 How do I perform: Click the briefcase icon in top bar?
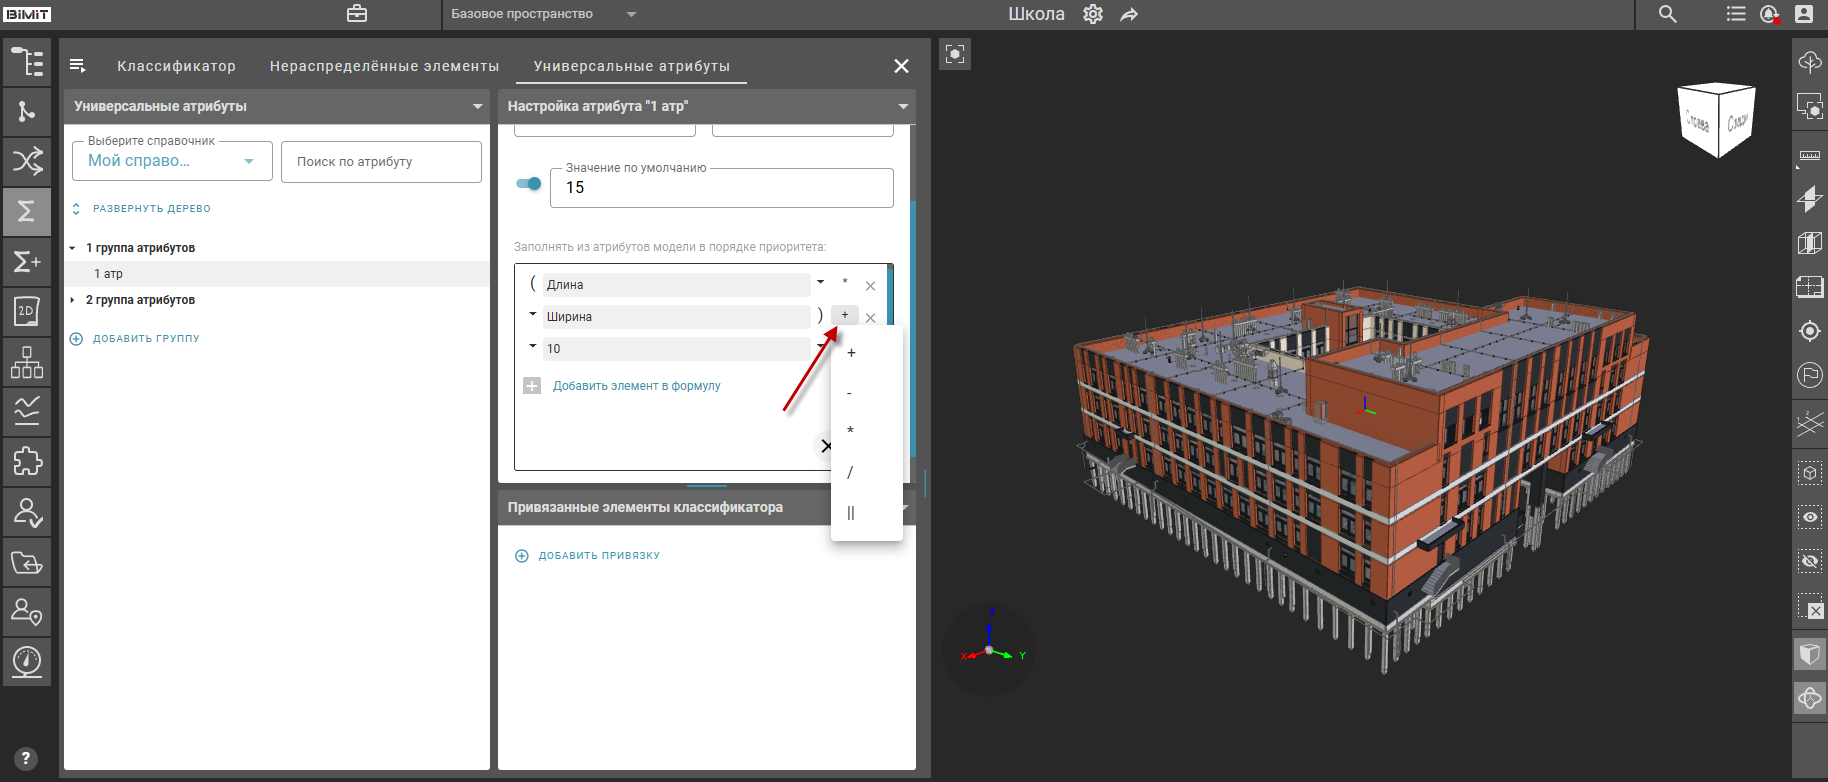(357, 14)
